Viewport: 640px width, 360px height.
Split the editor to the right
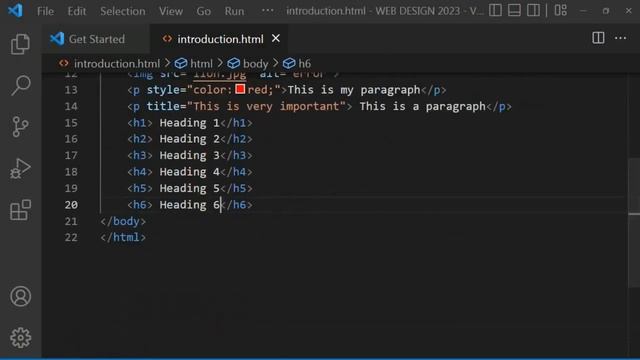click(x=598, y=38)
